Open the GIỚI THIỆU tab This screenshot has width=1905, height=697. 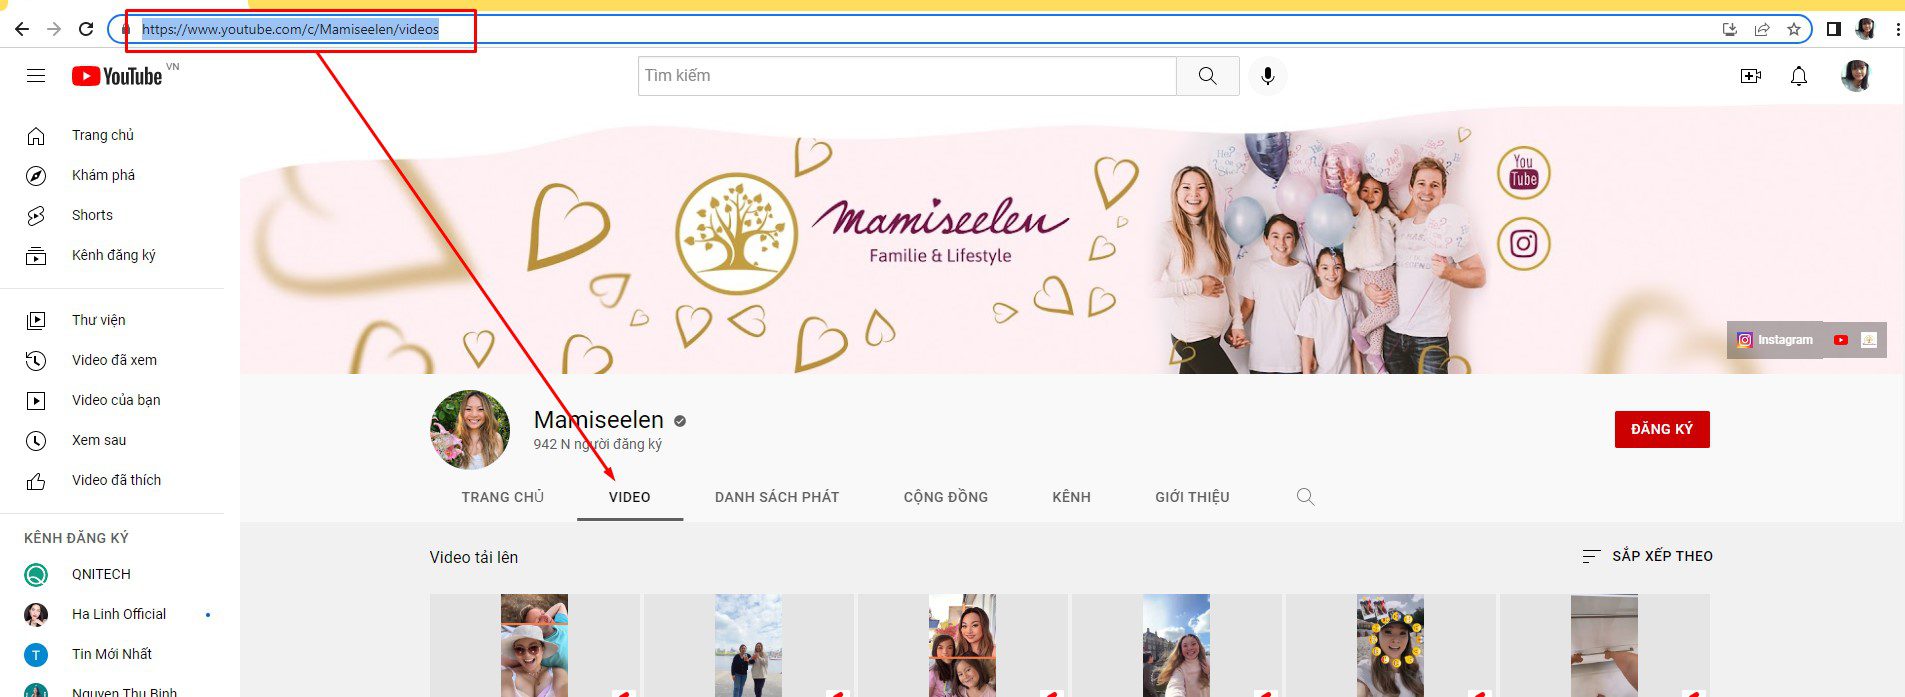[1192, 497]
